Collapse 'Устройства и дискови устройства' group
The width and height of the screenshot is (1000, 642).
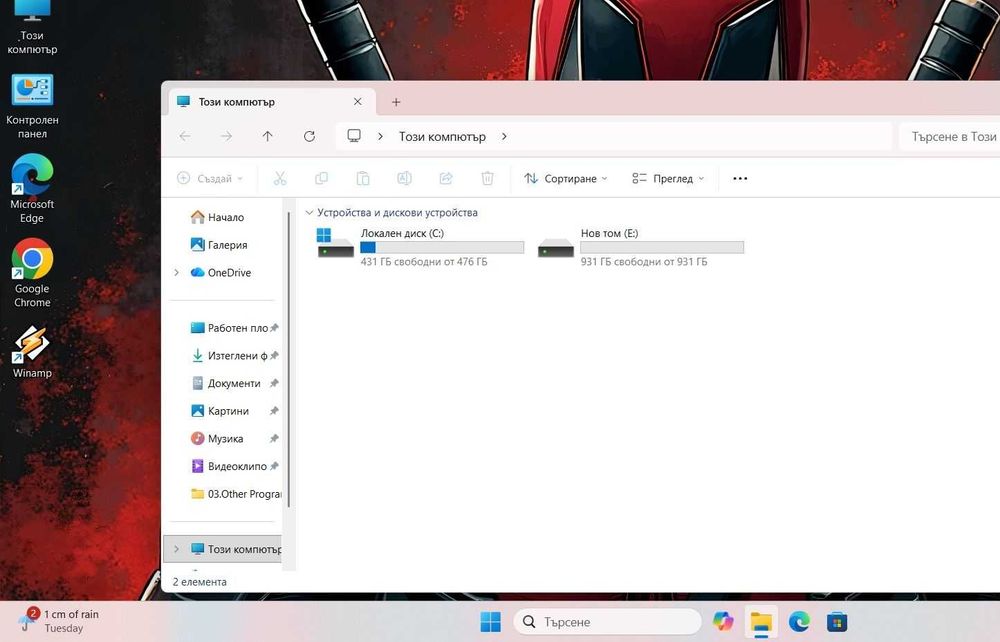click(309, 212)
